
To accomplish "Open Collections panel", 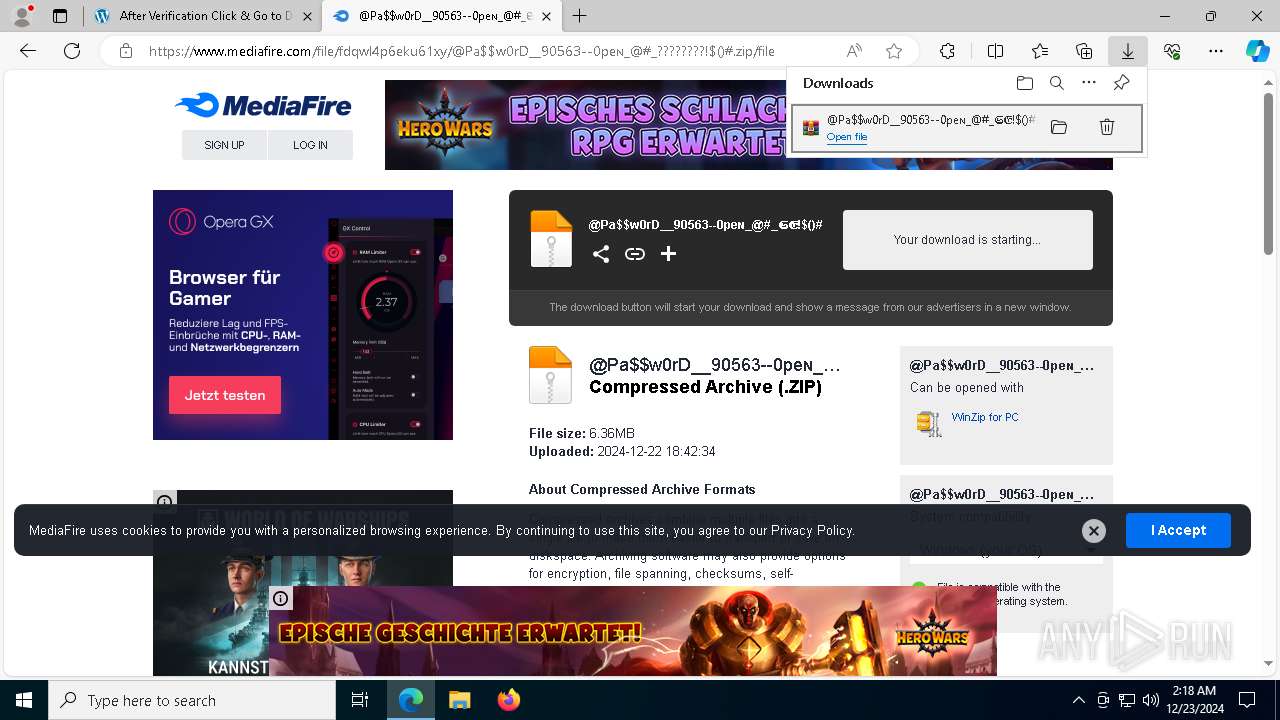I will click(x=1084, y=51).
